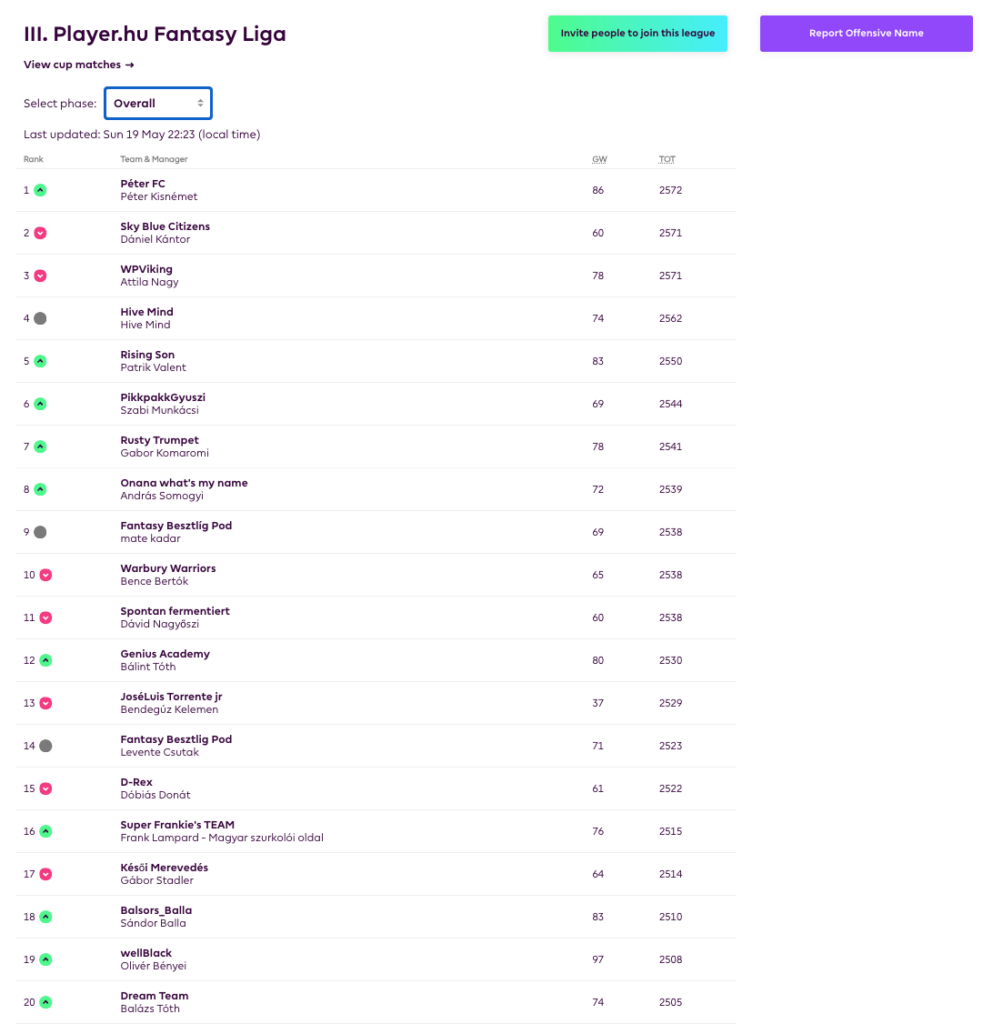Click red down arrow beside rank 2
The height and width of the screenshot is (1024, 1003).
pyautogui.click(x=40, y=233)
